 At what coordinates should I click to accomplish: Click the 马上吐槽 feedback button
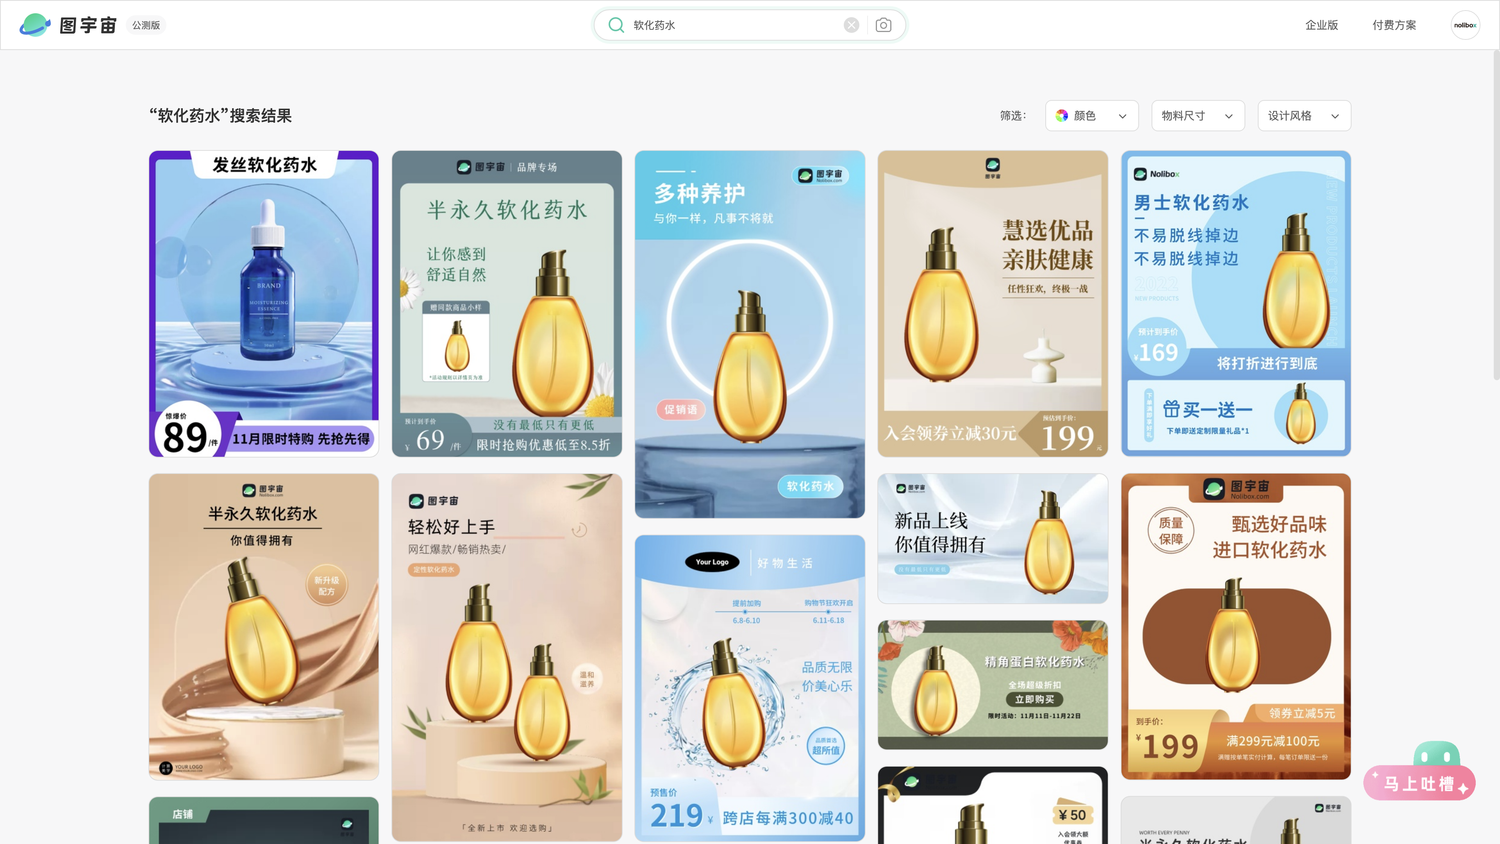click(x=1419, y=783)
